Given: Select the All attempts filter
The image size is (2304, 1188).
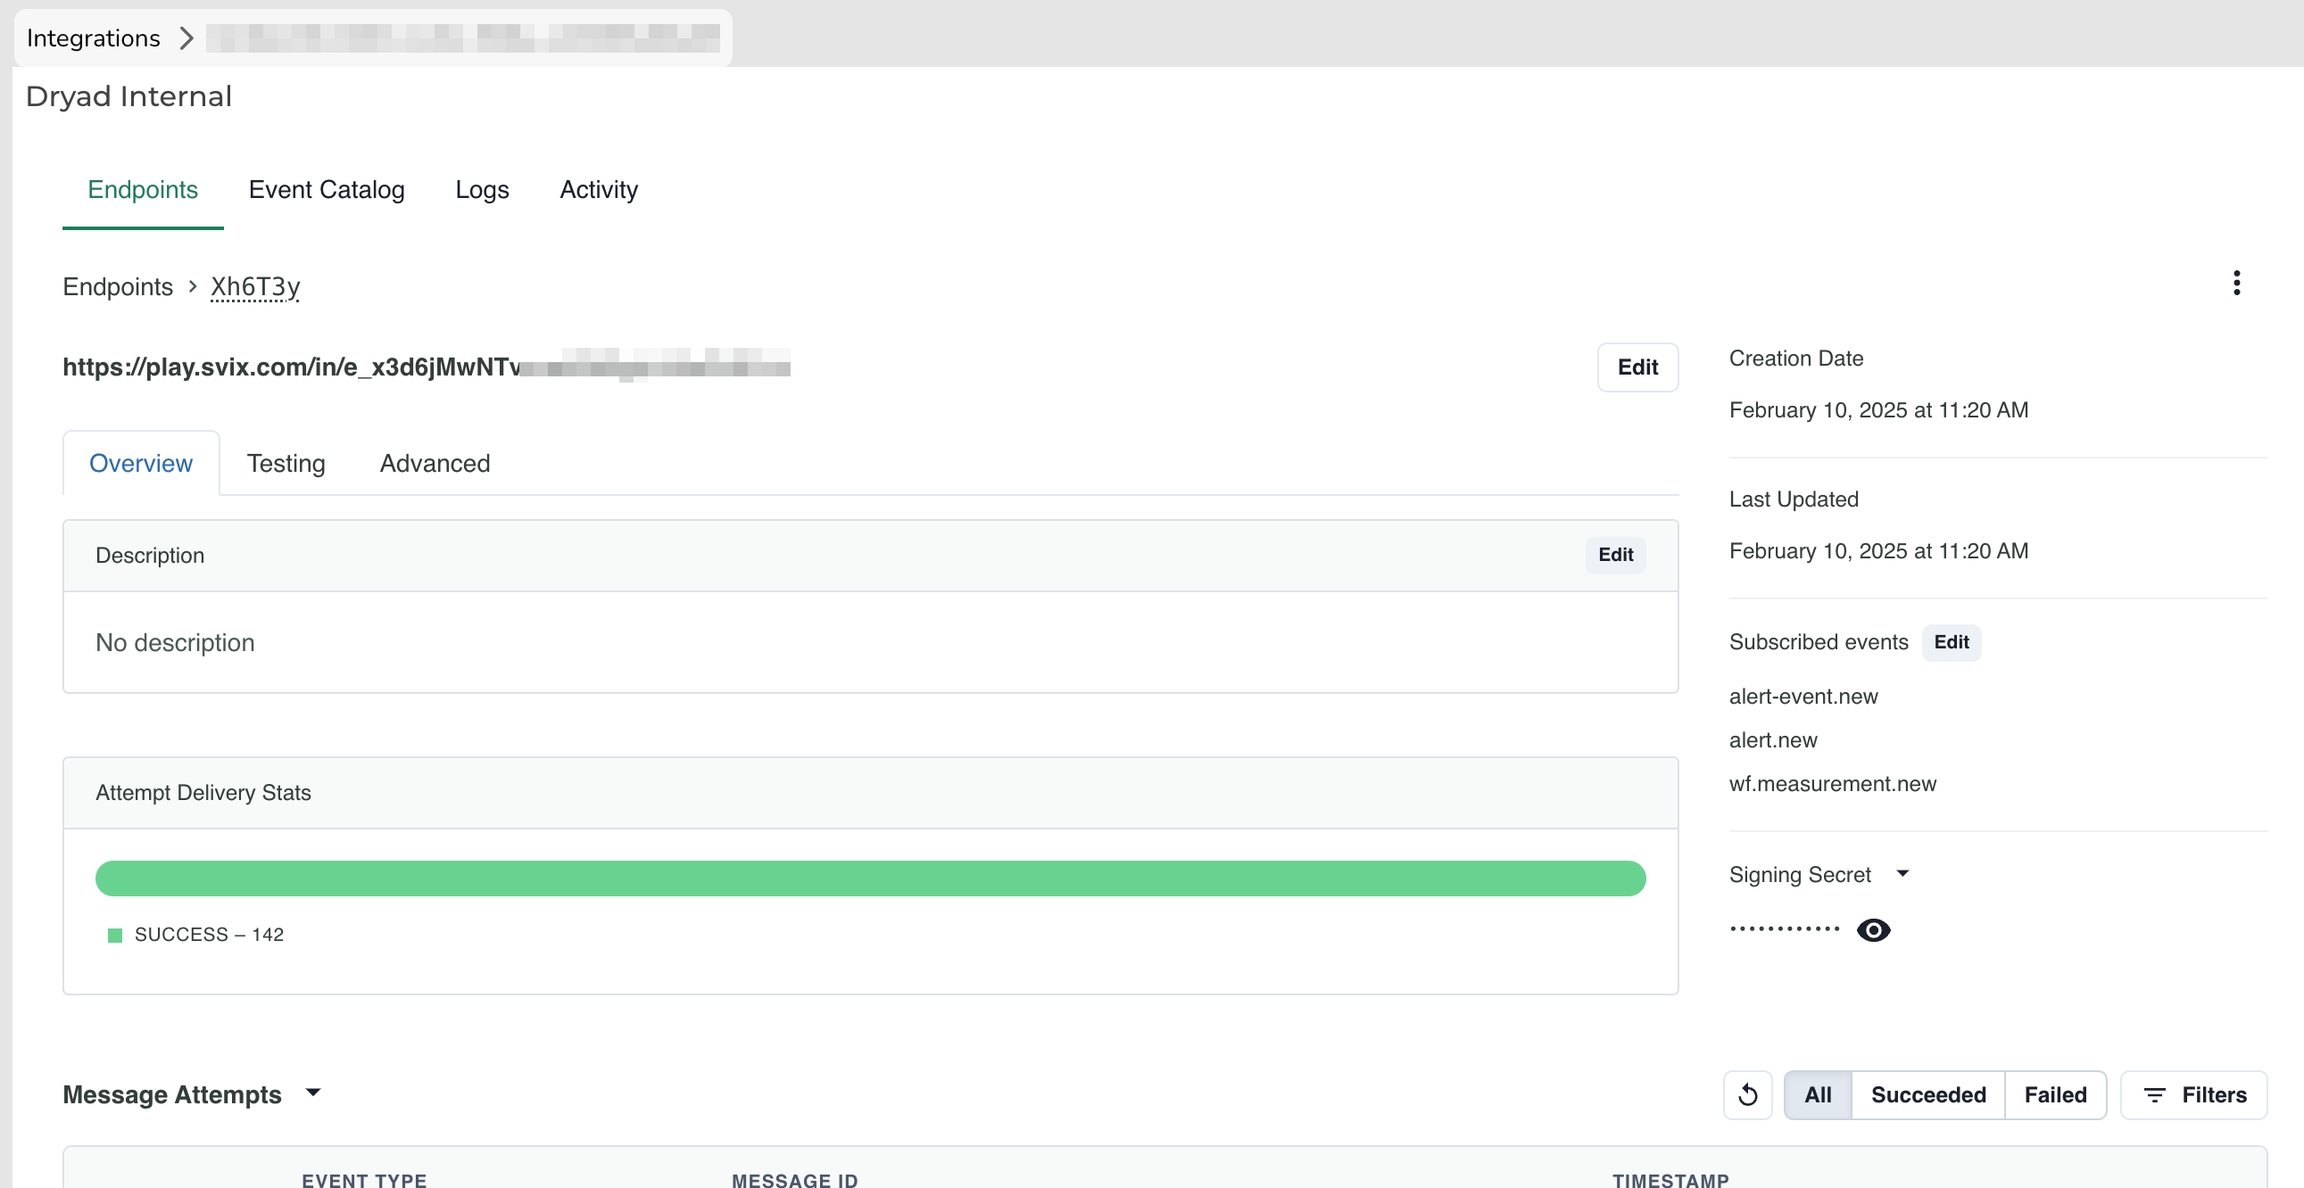Looking at the screenshot, I should [1817, 1095].
